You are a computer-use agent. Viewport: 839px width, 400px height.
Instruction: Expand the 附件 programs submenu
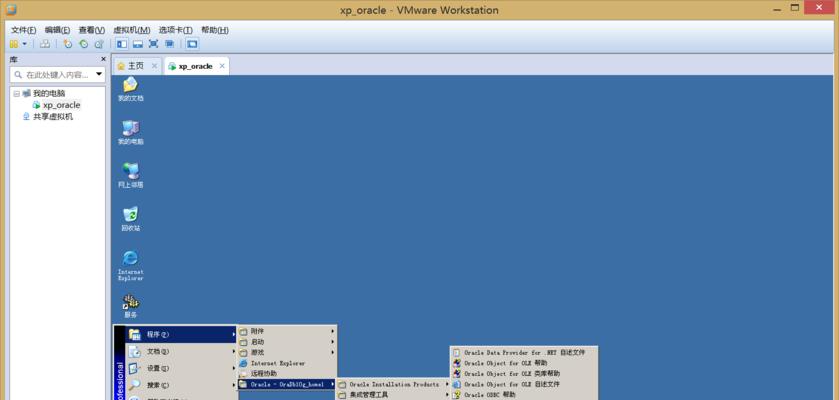(x=287, y=331)
